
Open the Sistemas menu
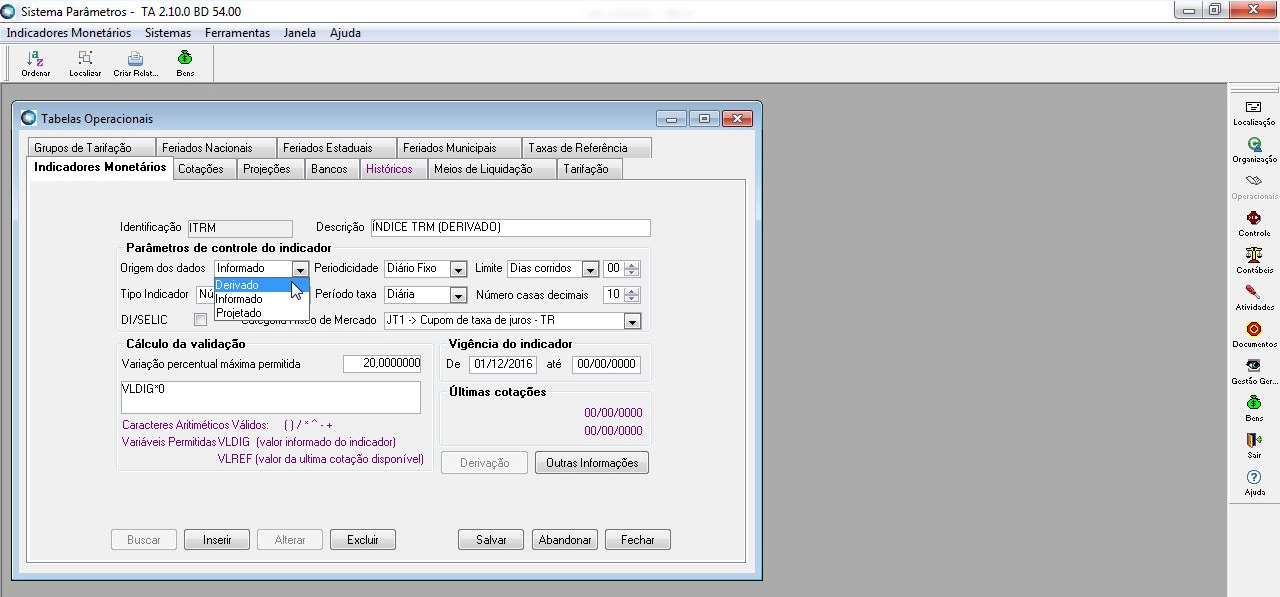coord(167,33)
